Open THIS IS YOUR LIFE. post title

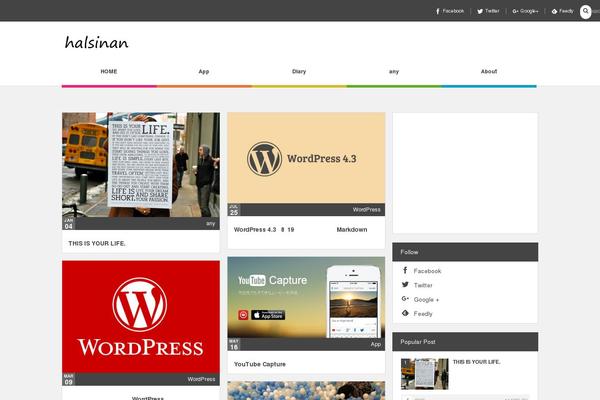[x=97, y=243]
